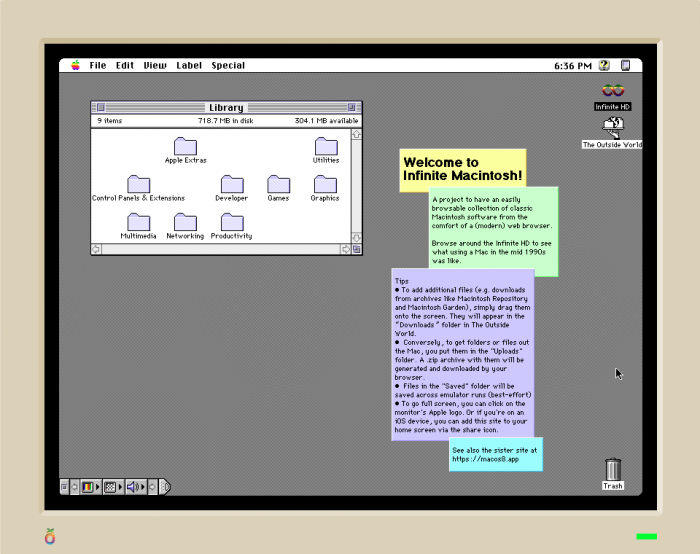The height and width of the screenshot is (554, 700).
Task: Click the purple Tips sticky note
Action: click(x=462, y=355)
